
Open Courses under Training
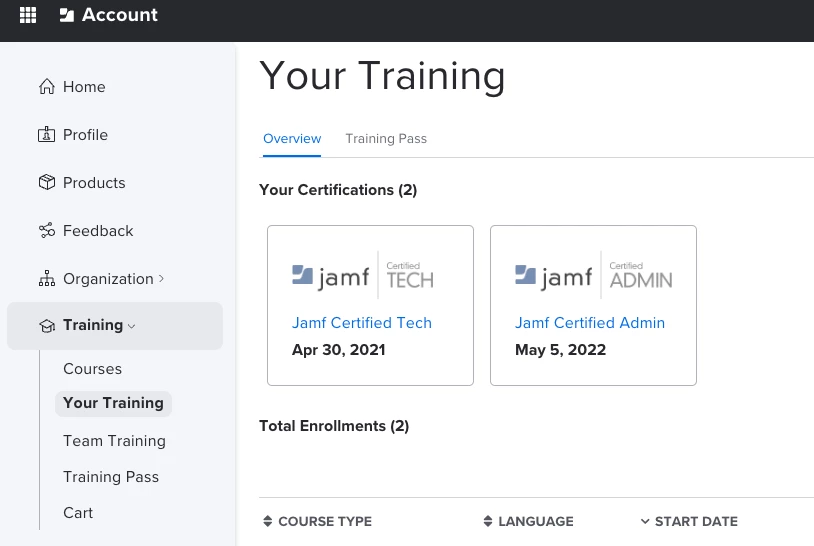(92, 368)
